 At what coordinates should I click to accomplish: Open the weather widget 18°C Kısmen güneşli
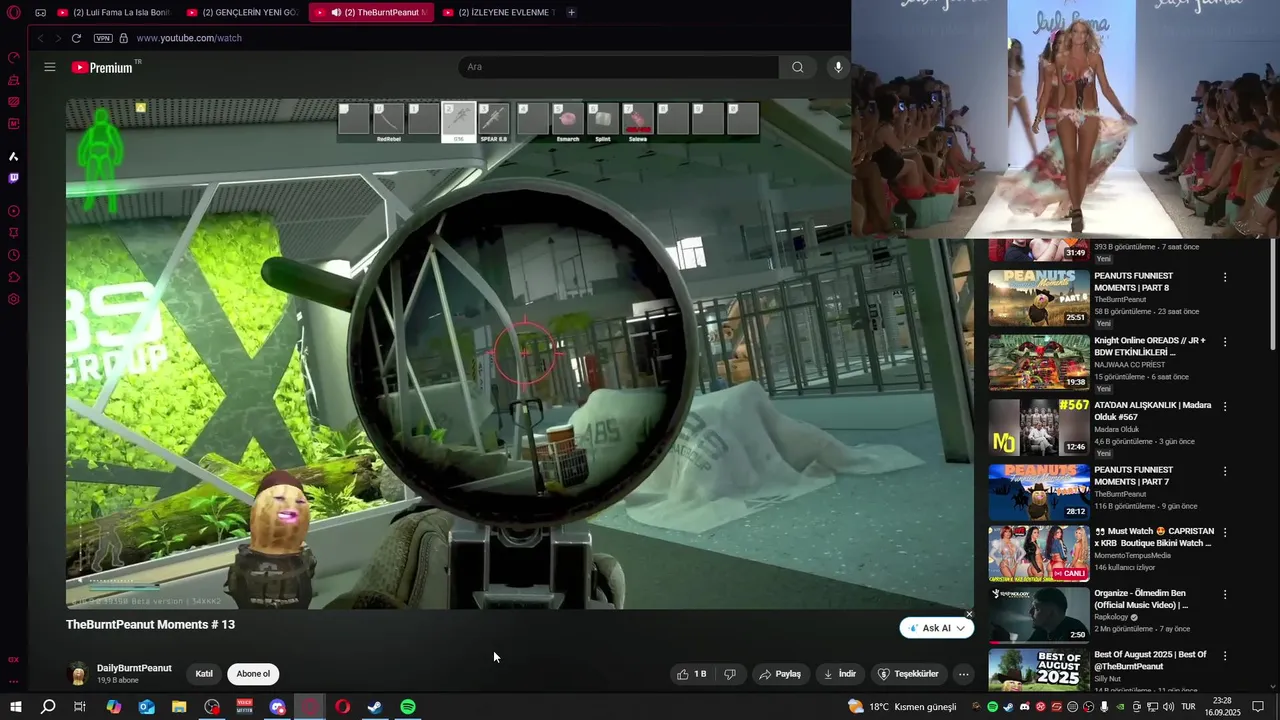coord(902,707)
